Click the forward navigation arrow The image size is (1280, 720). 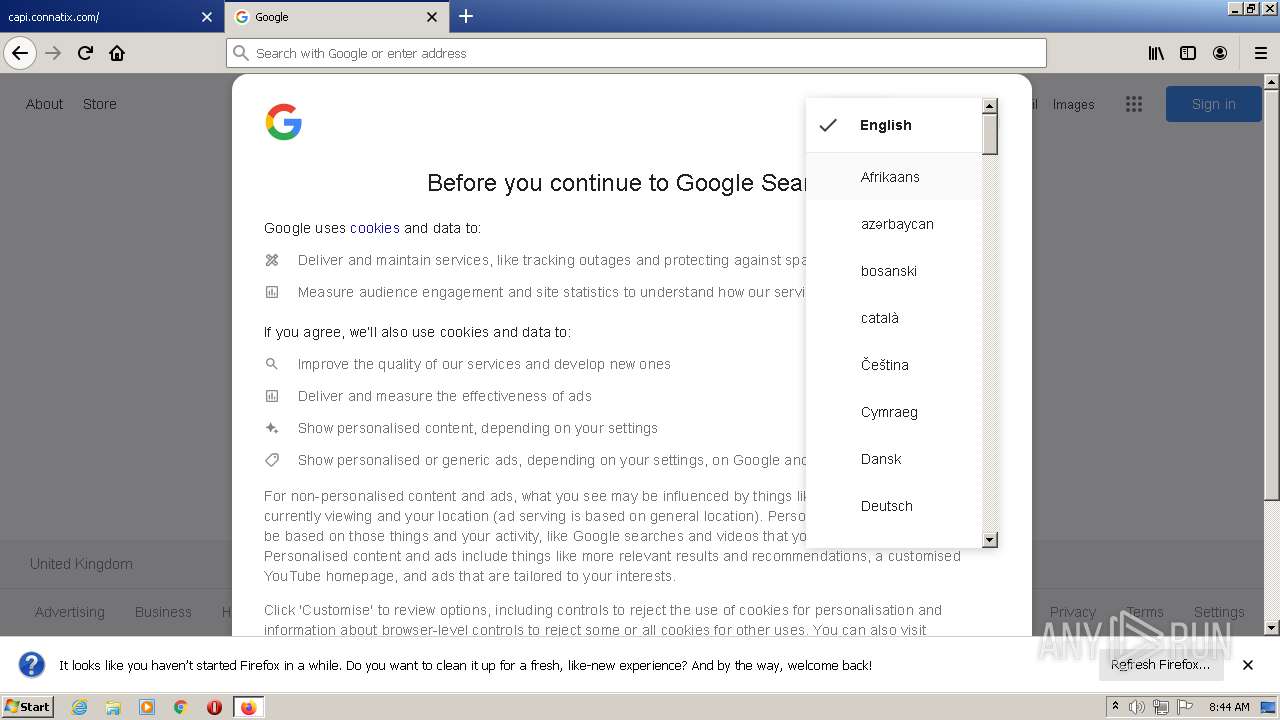[53, 53]
